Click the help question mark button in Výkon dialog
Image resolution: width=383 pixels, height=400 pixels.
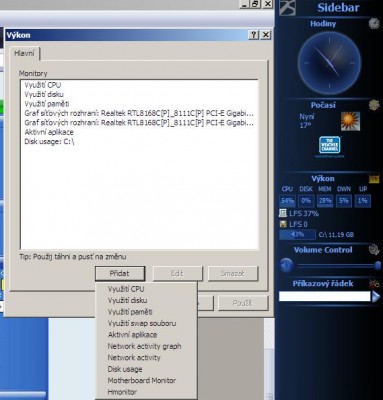(x=254, y=35)
